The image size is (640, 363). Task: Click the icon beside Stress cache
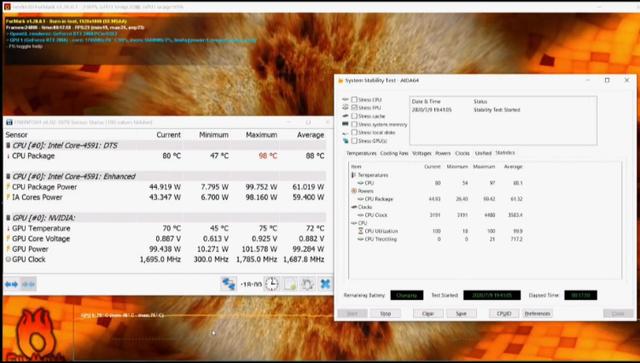click(x=345, y=116)
